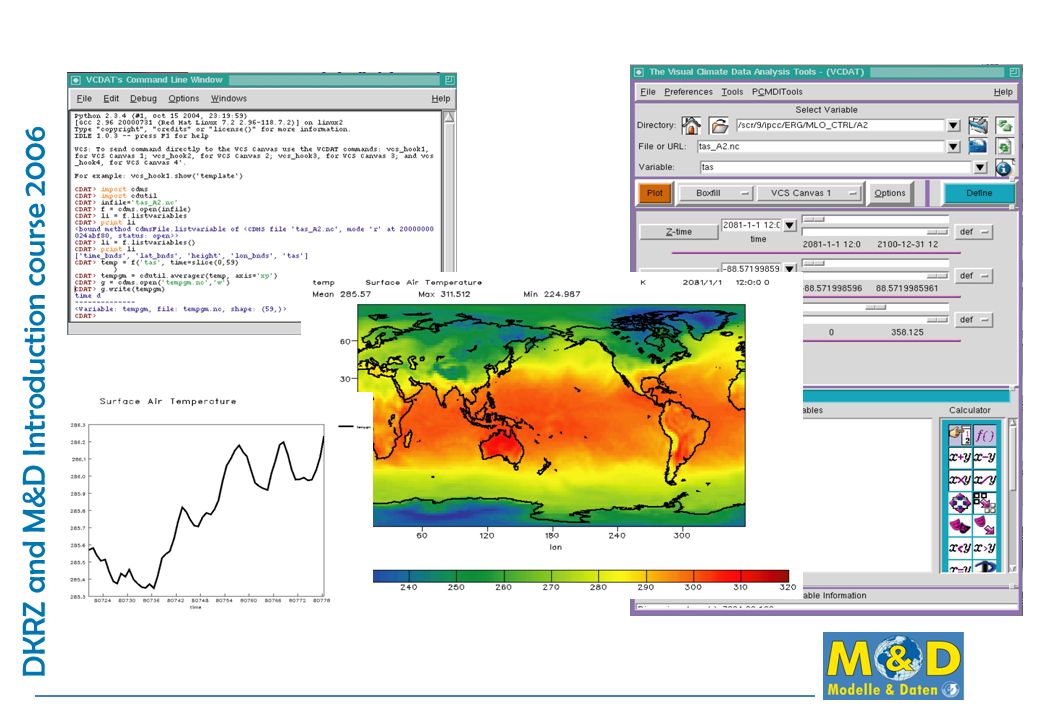Image resolution: width=1040 pixels, height=720 pixels.
Task: Open the def menu beside 88.571998596 values
Action: (974, 276)
